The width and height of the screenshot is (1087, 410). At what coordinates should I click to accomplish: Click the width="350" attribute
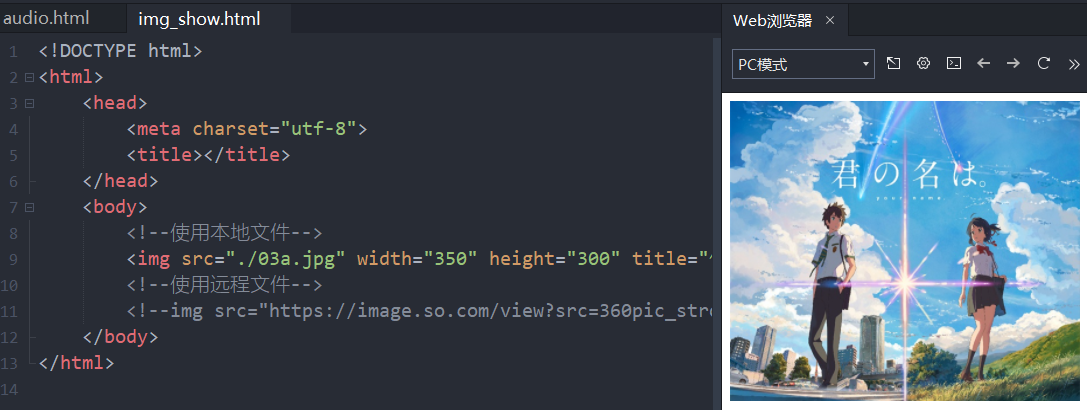(417, 259)
